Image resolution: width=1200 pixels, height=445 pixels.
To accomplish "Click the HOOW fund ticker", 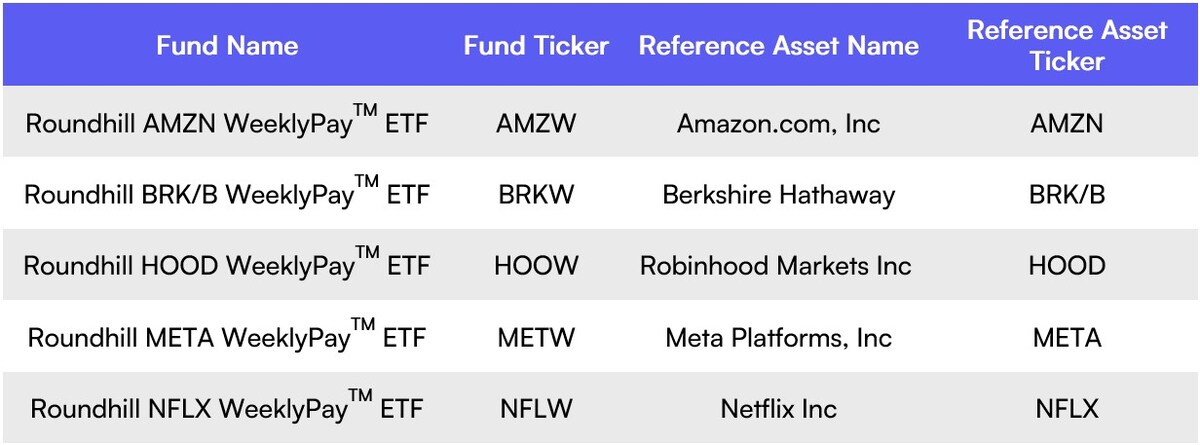I will pos(536,266).
